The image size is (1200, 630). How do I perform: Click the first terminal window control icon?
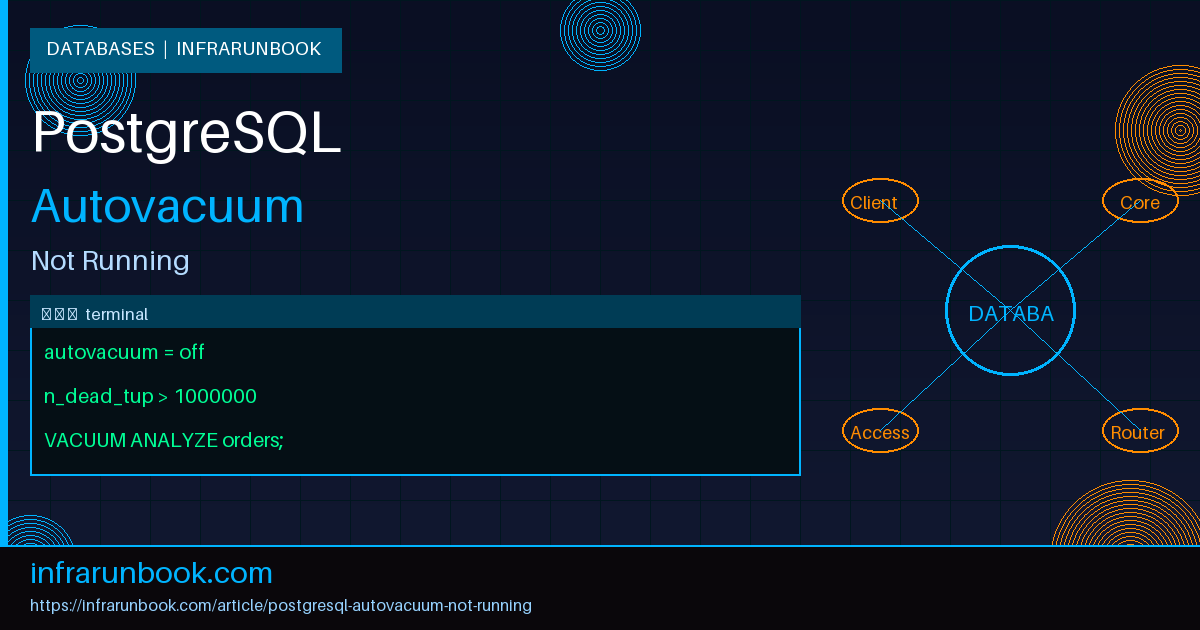coord(46,313)
